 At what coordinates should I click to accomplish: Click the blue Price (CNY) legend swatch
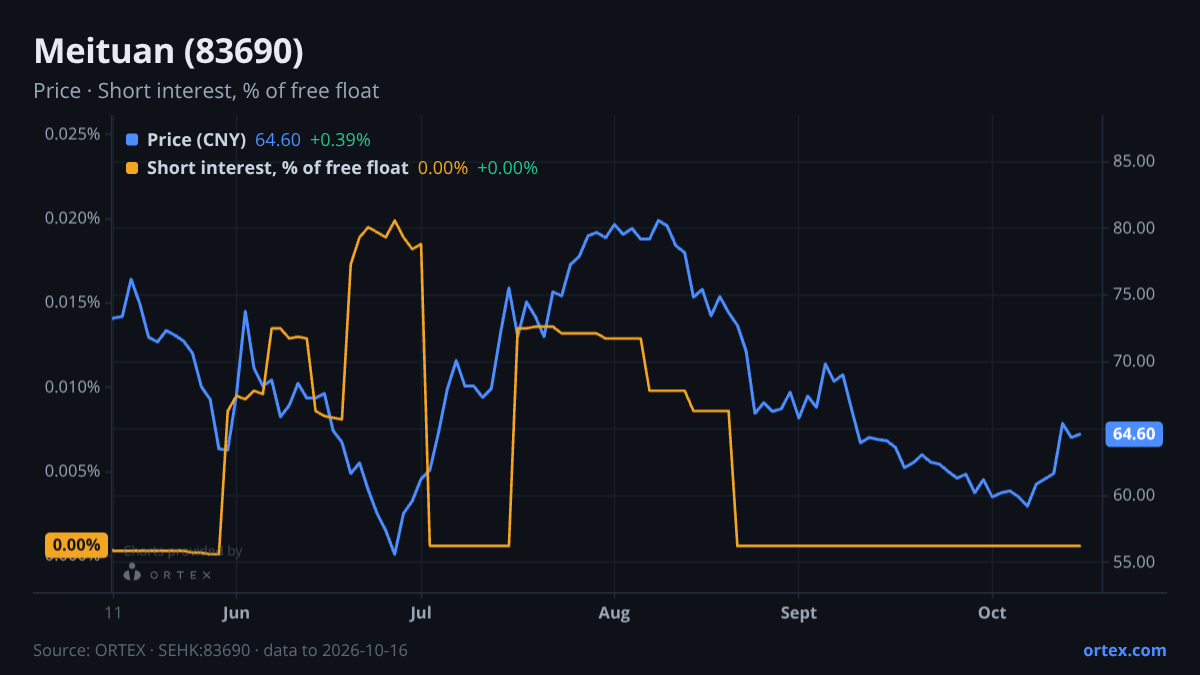coord(132,140)
